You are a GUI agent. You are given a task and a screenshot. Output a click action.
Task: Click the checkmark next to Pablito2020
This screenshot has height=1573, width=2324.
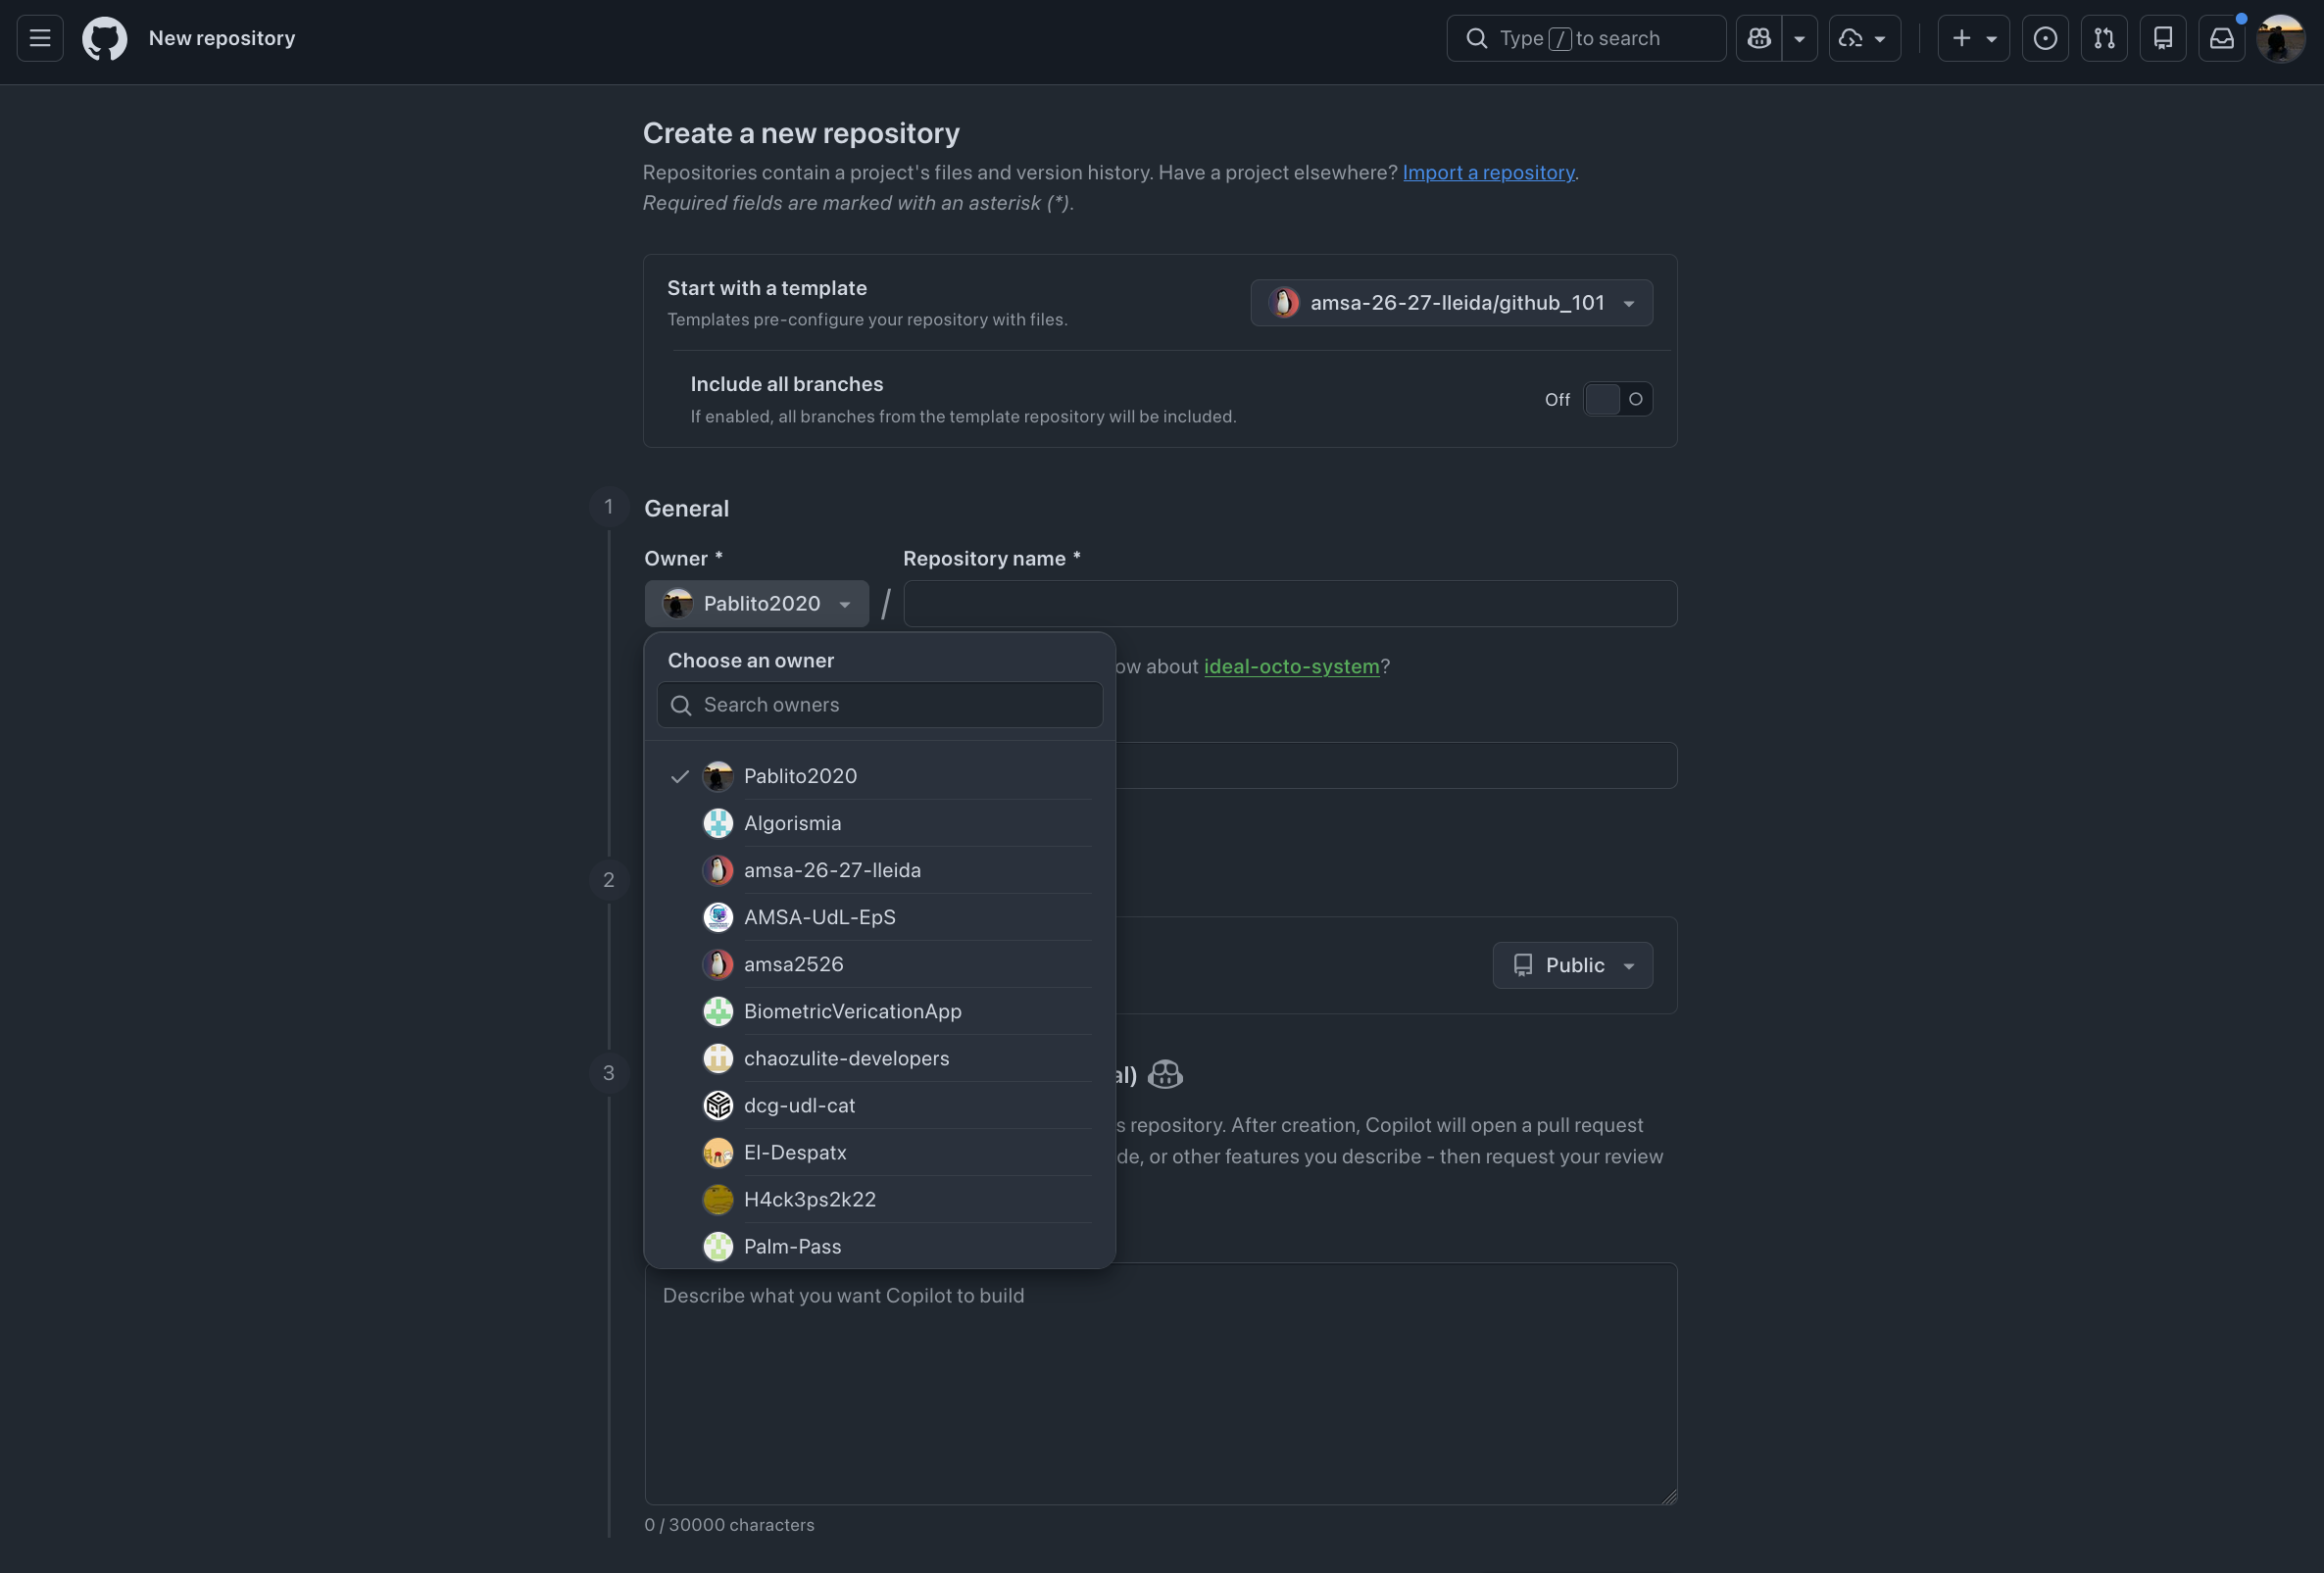[680, 777]
